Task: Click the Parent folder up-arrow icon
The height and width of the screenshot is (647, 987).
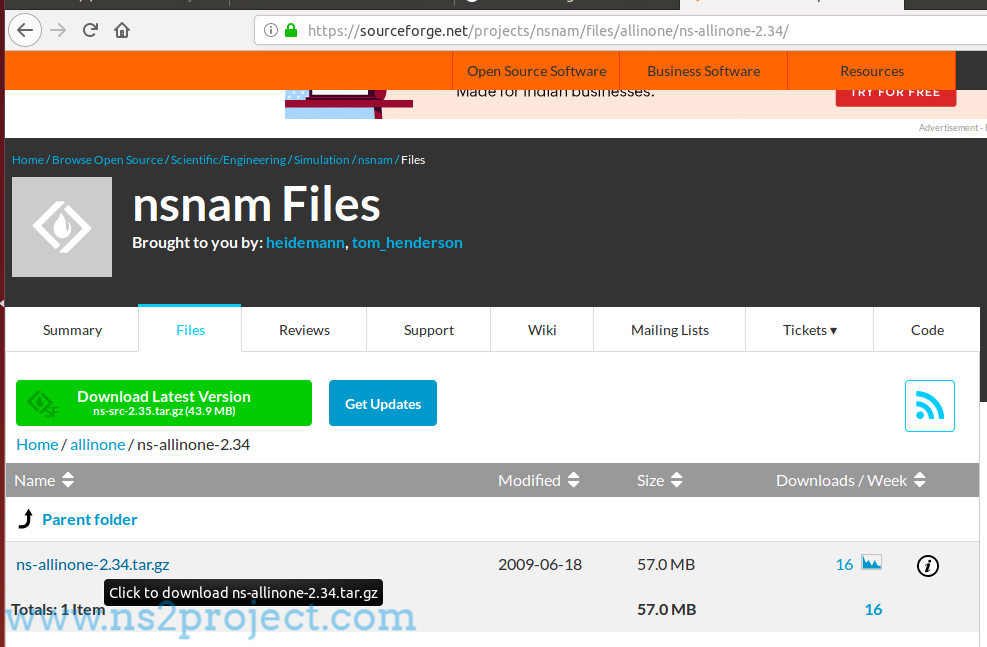Action: [26, 519]
